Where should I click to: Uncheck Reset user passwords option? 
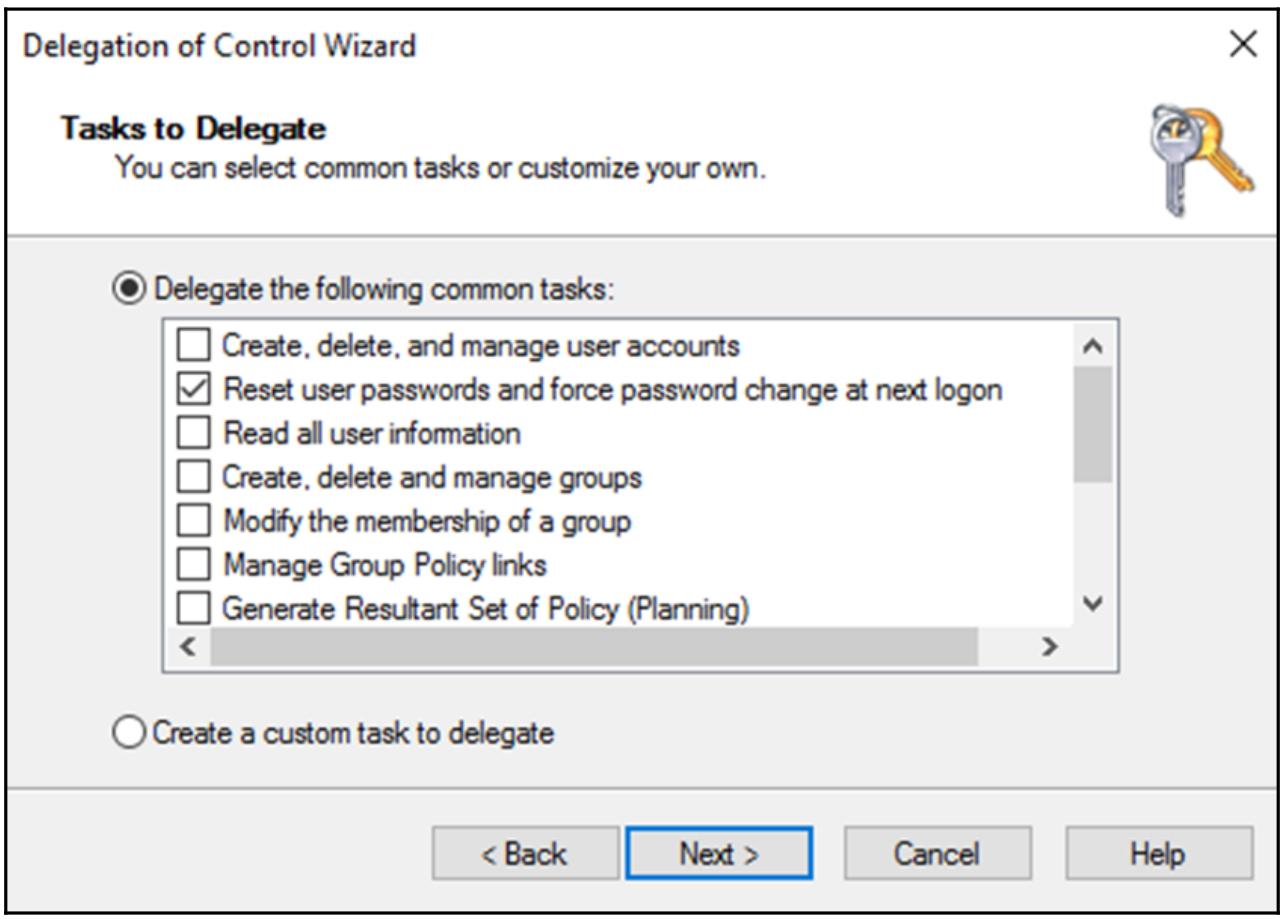(x=194, y=390)
